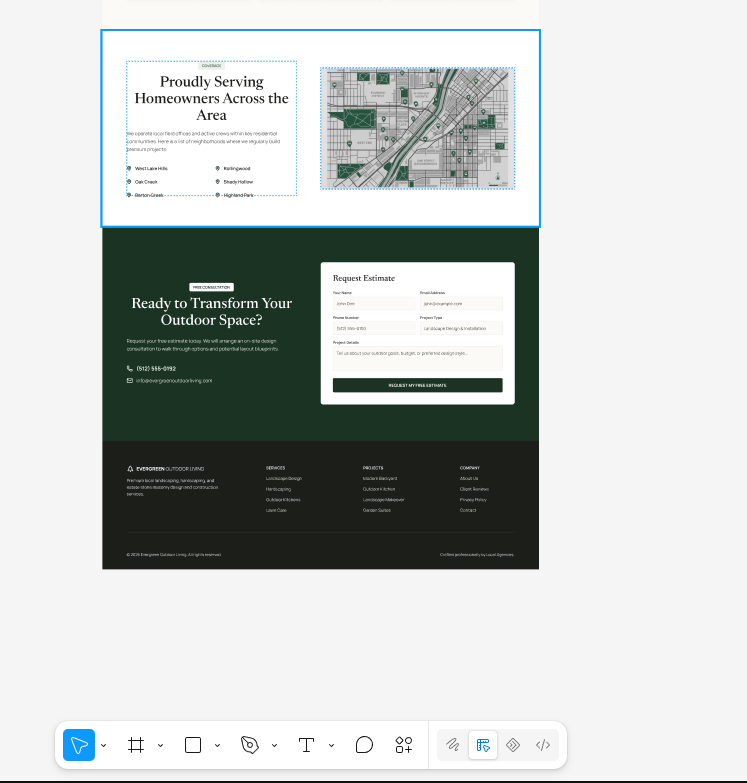Screen dimensions: 747x783
Task: Select the copyright notice in footer
Action: [x=174, y=554]
